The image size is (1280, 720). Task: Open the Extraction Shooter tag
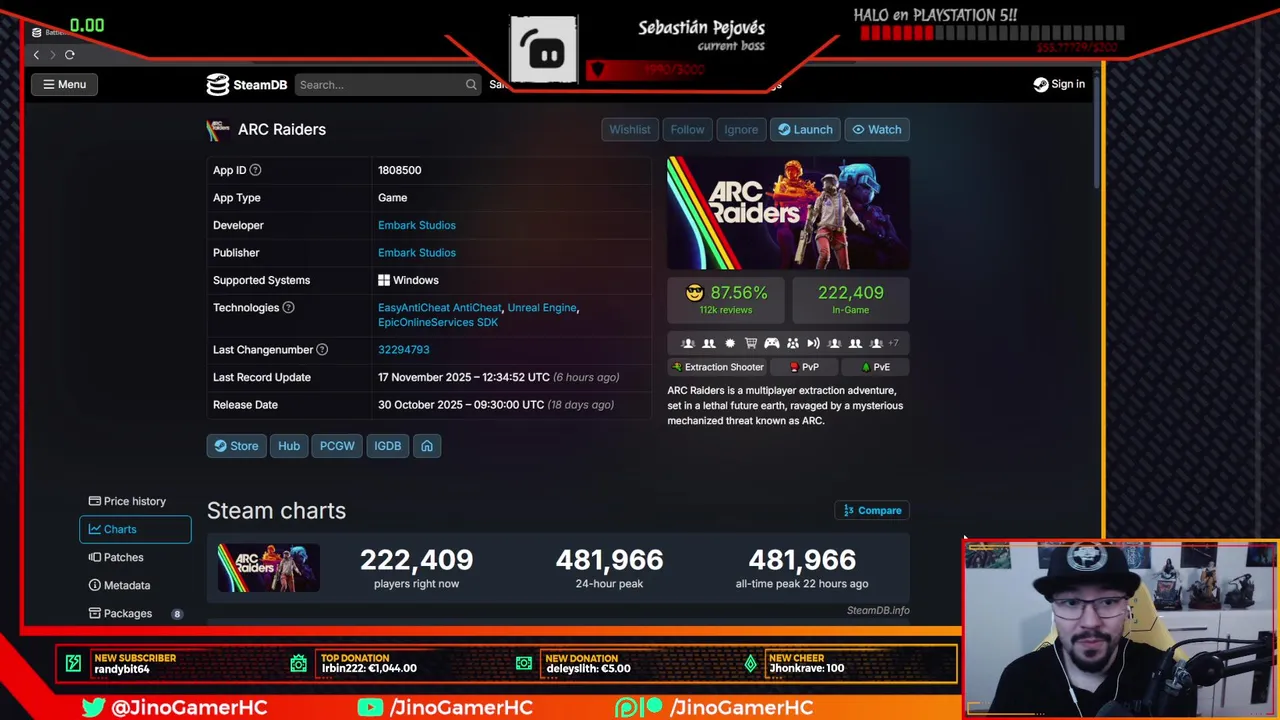pos(717,367)
